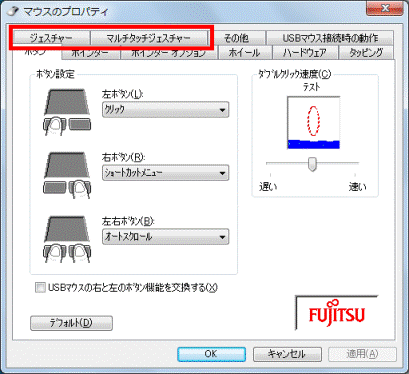Select the ホイール tab
Screen dimensions: 409x374
point(245,53)
